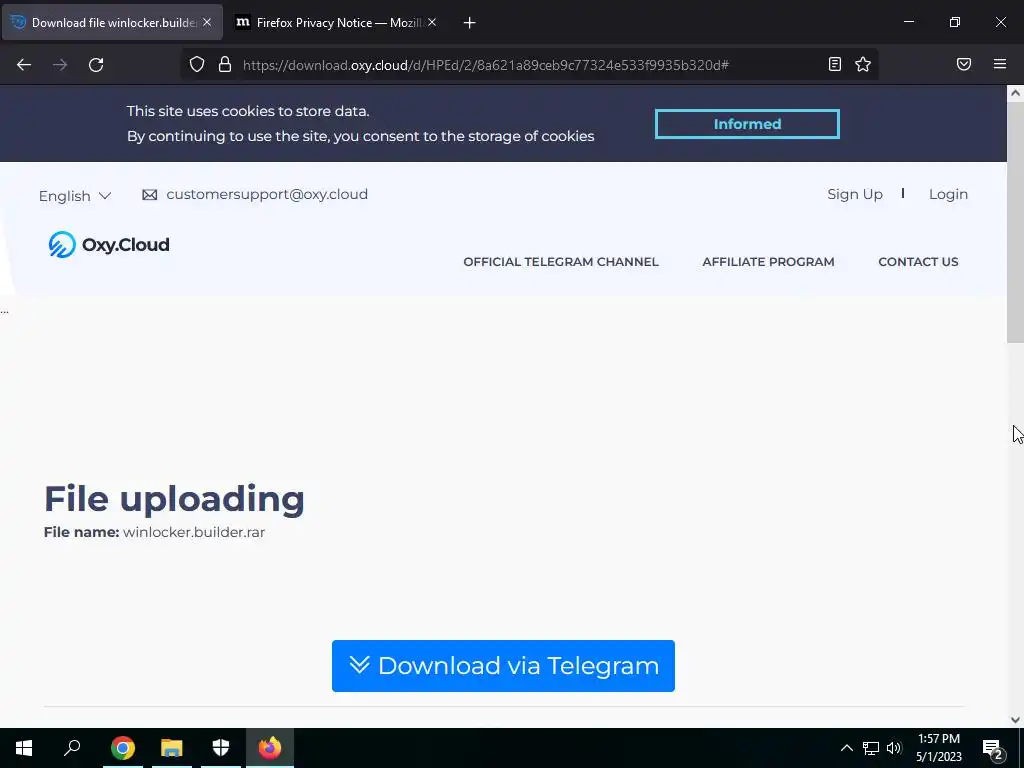Select the Download file winlocker.builder tab
1024x768 pixels.
point(112,23)
